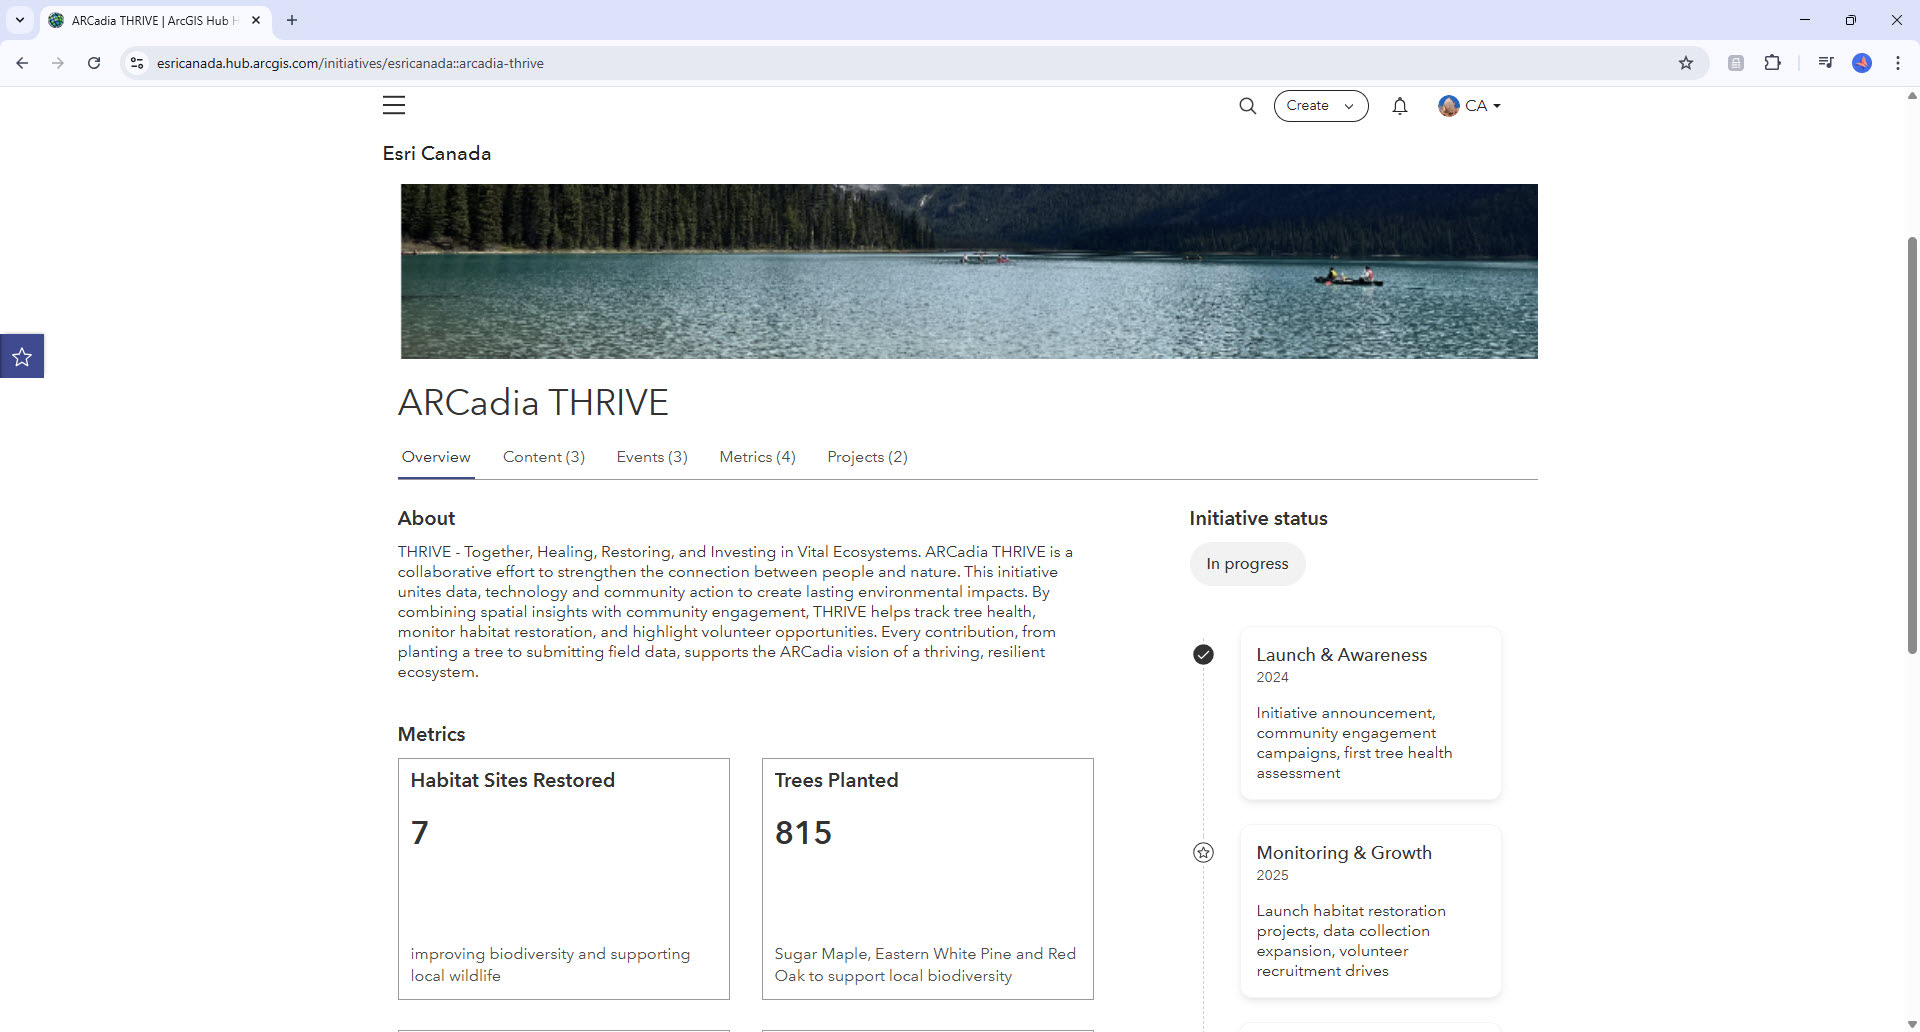Open browser extensions puzzle icon
1920x1032 pixels.
click(x=1773, y=62)
